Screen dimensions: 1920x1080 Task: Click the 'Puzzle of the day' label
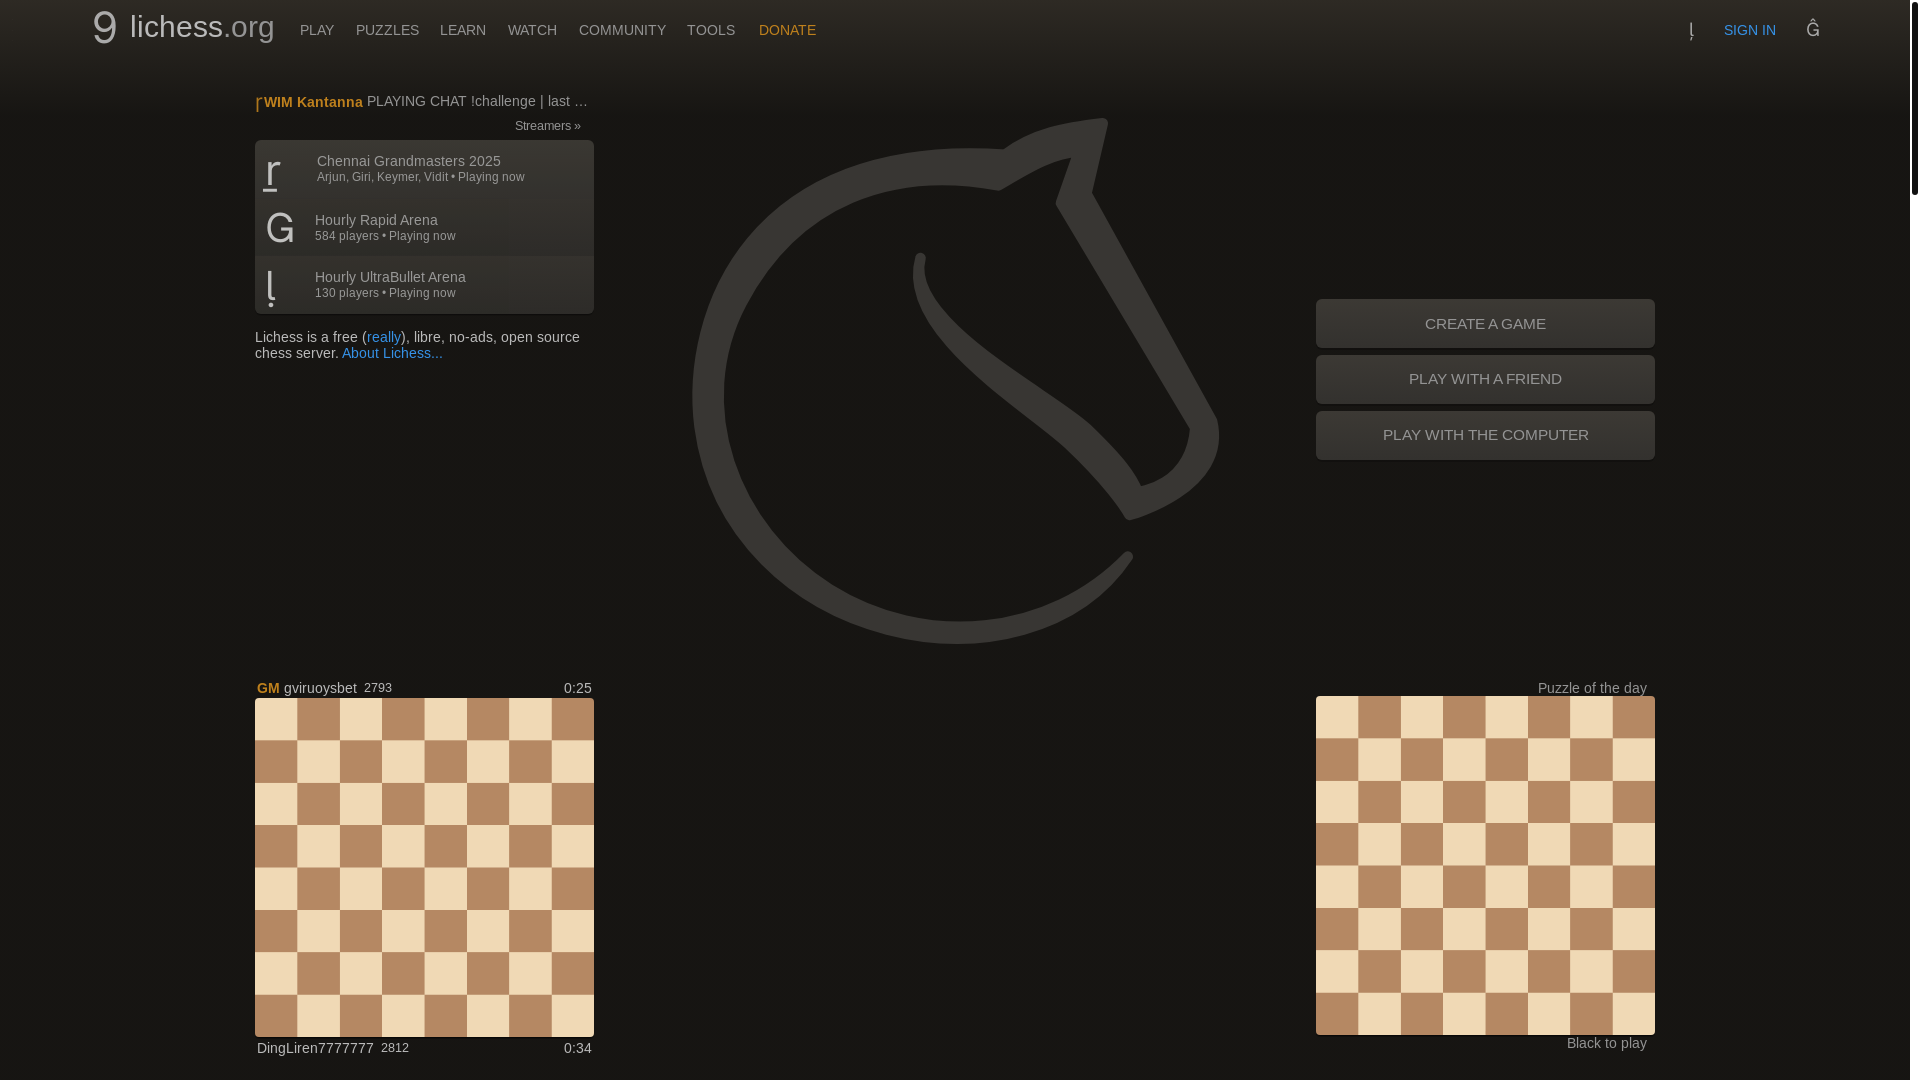(x=1592, y=688)
